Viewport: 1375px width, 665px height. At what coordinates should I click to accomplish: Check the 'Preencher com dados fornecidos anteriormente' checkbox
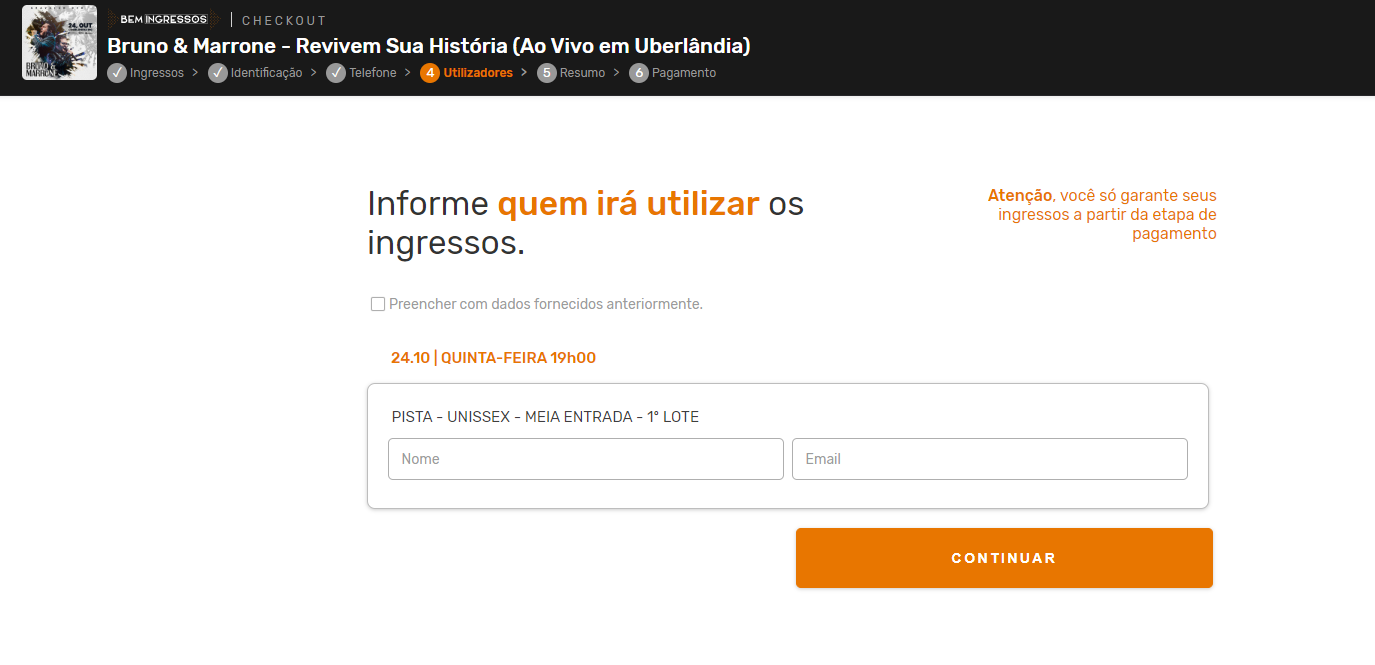[378, 304]
